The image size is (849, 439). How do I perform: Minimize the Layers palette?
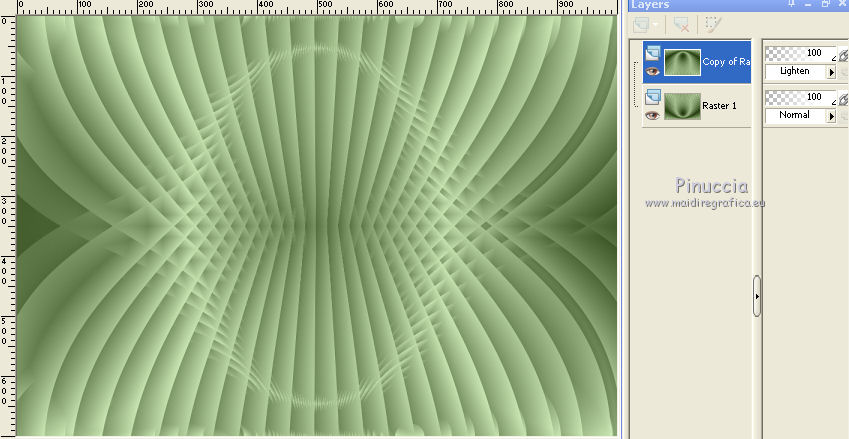pyautogui.click(x=808, y=4)
